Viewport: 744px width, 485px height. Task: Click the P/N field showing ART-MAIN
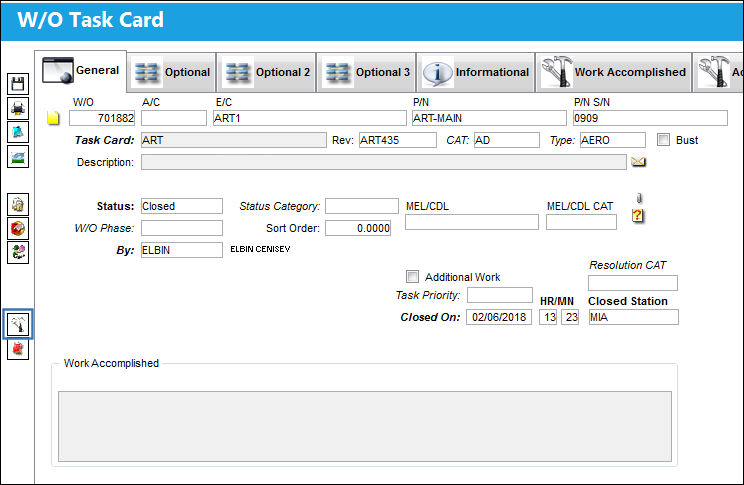(489, 118)
